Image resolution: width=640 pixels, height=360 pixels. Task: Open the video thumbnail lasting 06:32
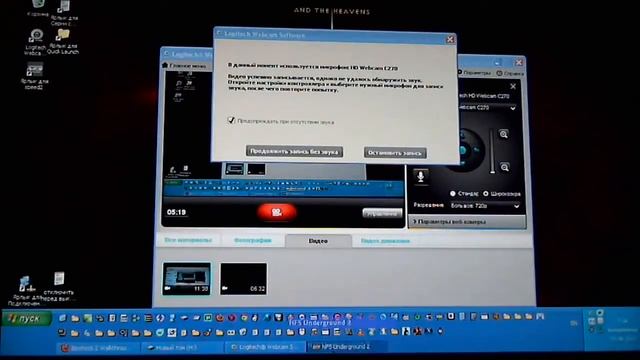tap(243, 279)
